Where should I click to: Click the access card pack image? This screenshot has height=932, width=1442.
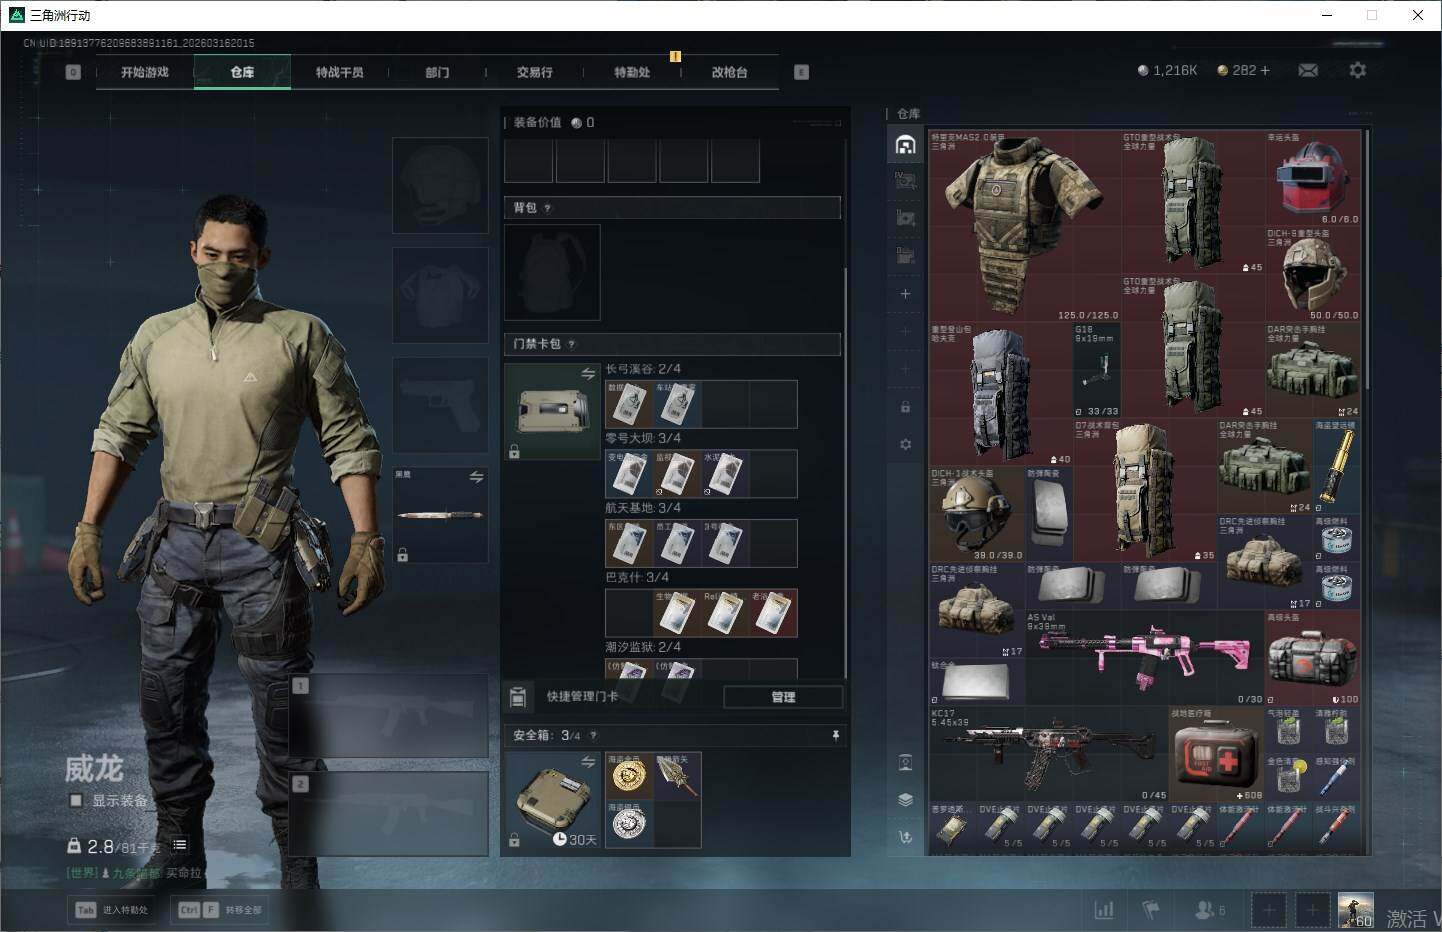pyautogui.click(x=553, y=411)
